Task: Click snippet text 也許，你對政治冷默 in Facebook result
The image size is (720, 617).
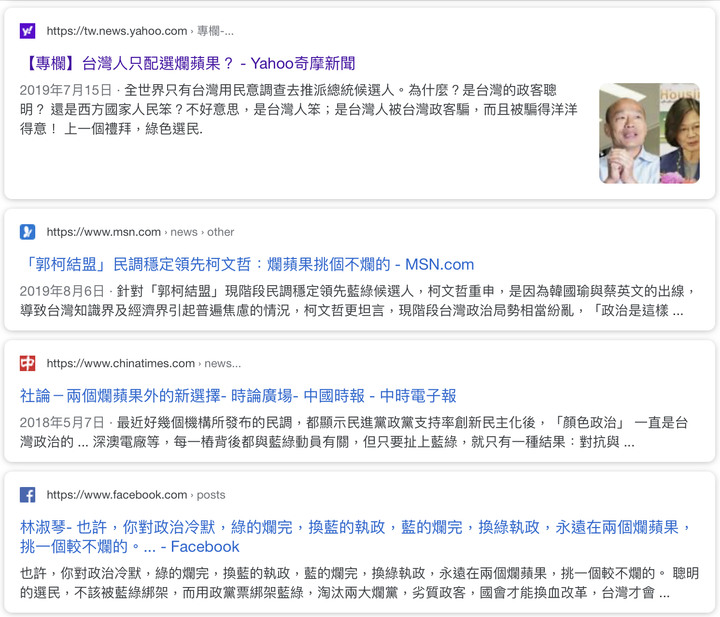Action: [81, 573]
